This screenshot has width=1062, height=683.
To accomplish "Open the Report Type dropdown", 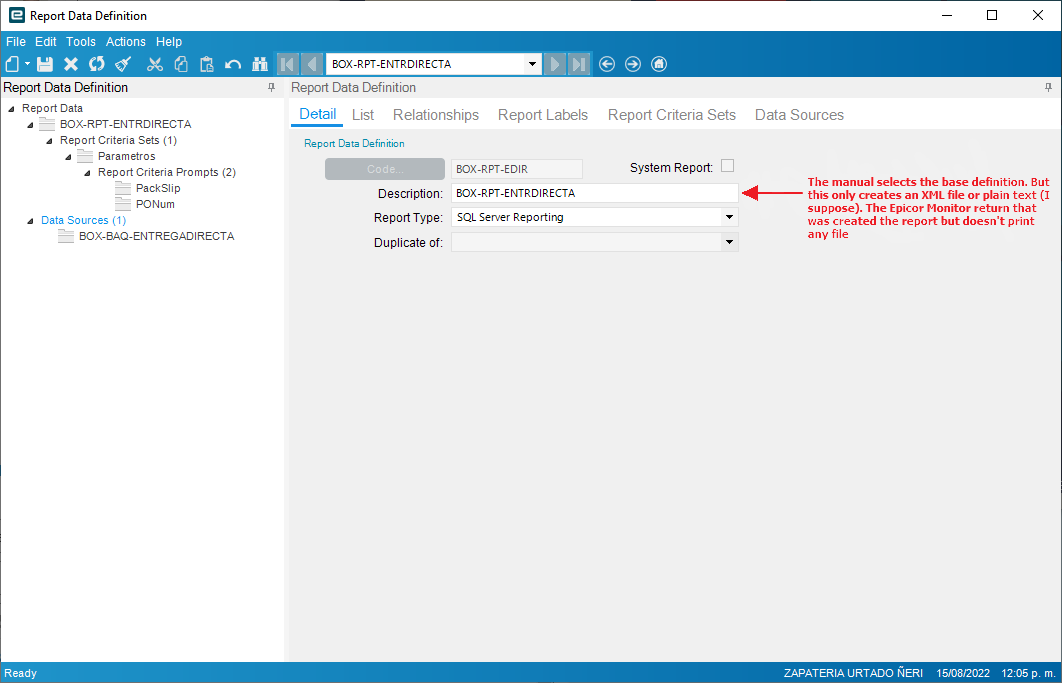I will (x=729, y=218).
